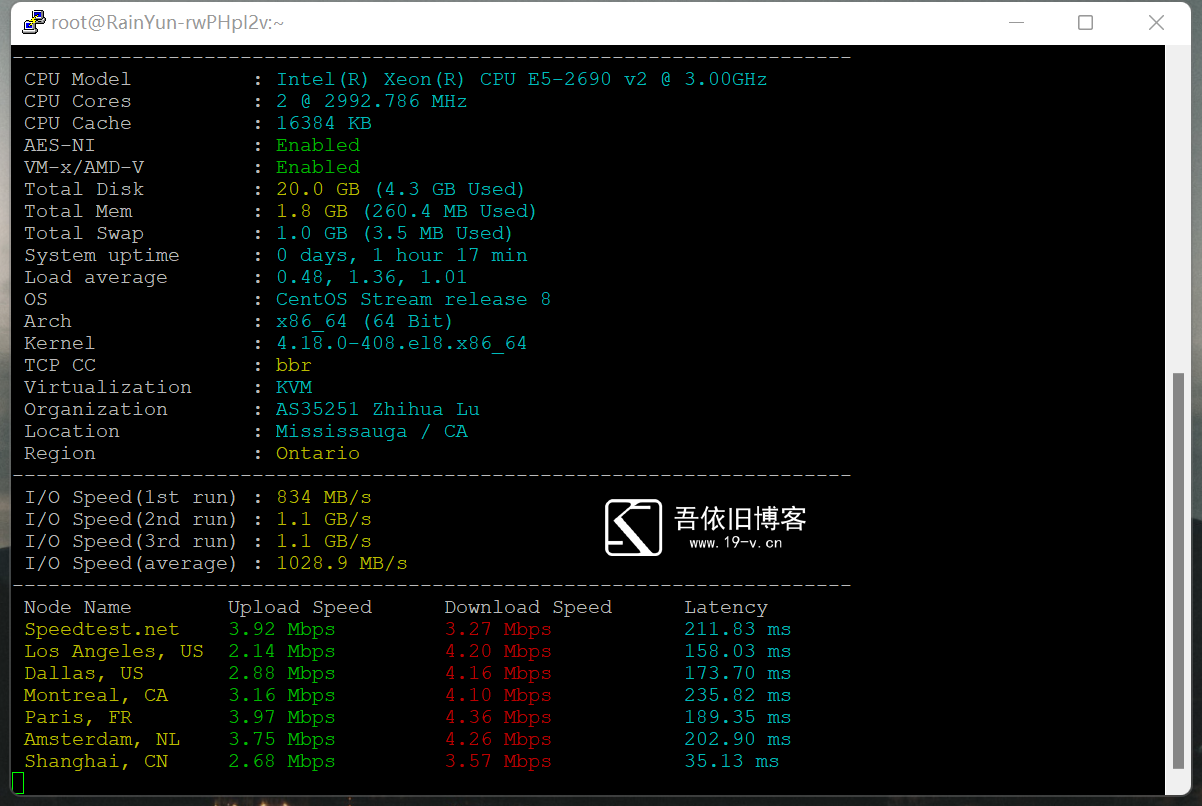Click the vertical scrollbar thumb
This screenshot has height=806, width=1202.
[x=1177, y=573]
